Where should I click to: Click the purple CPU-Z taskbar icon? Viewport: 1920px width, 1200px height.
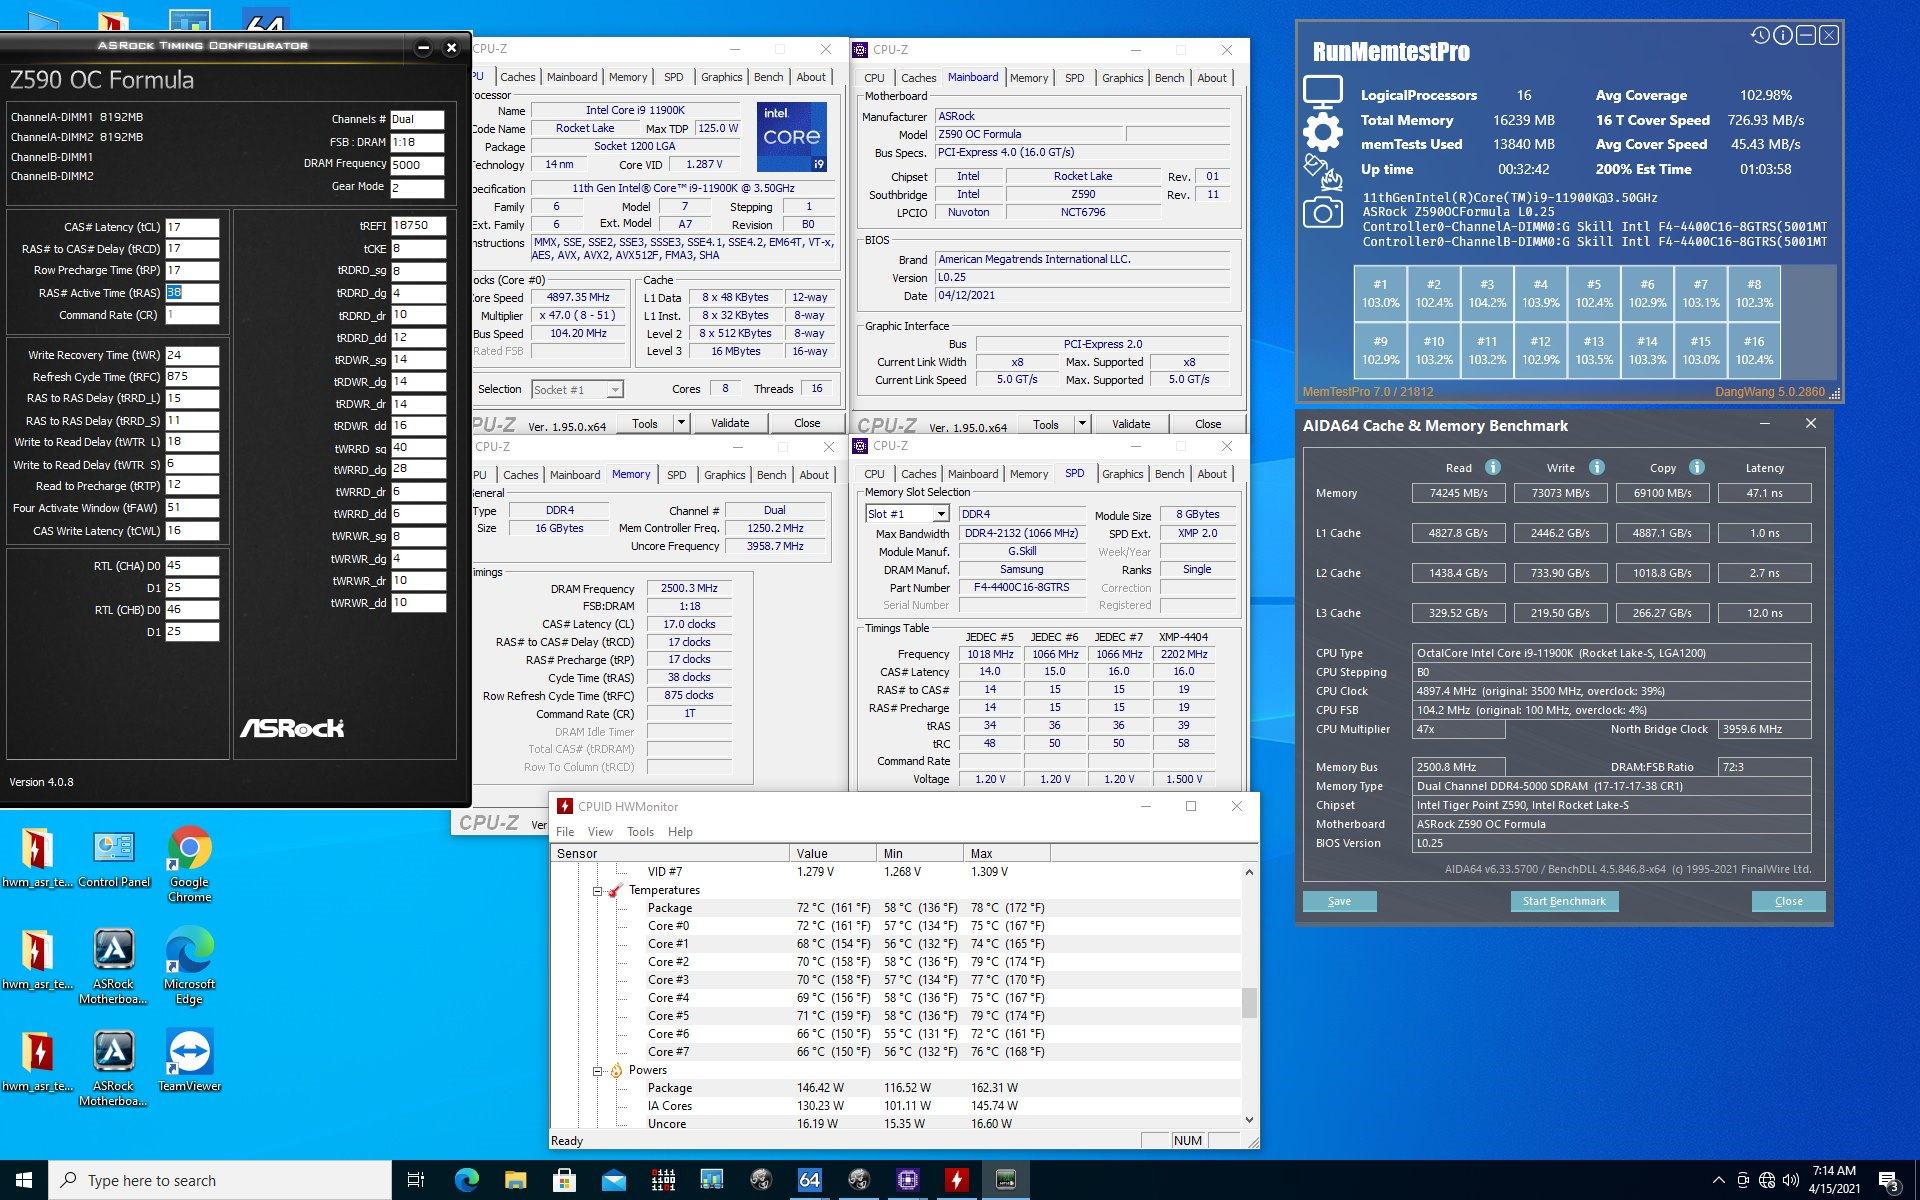pos(907,1180)
